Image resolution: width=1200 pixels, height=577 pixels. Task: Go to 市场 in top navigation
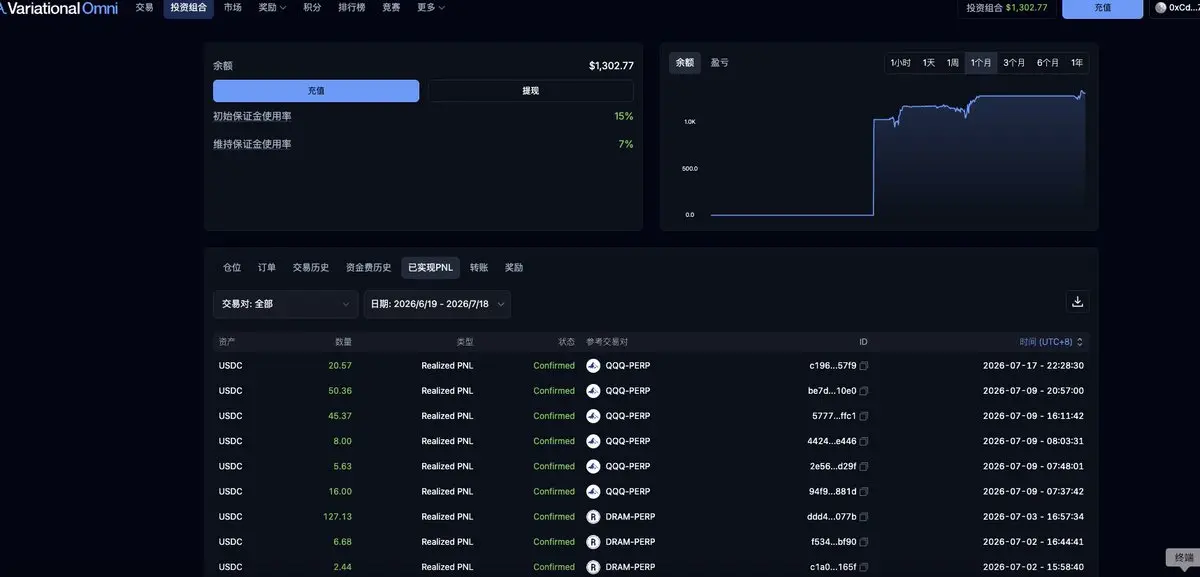pos(233,8)
